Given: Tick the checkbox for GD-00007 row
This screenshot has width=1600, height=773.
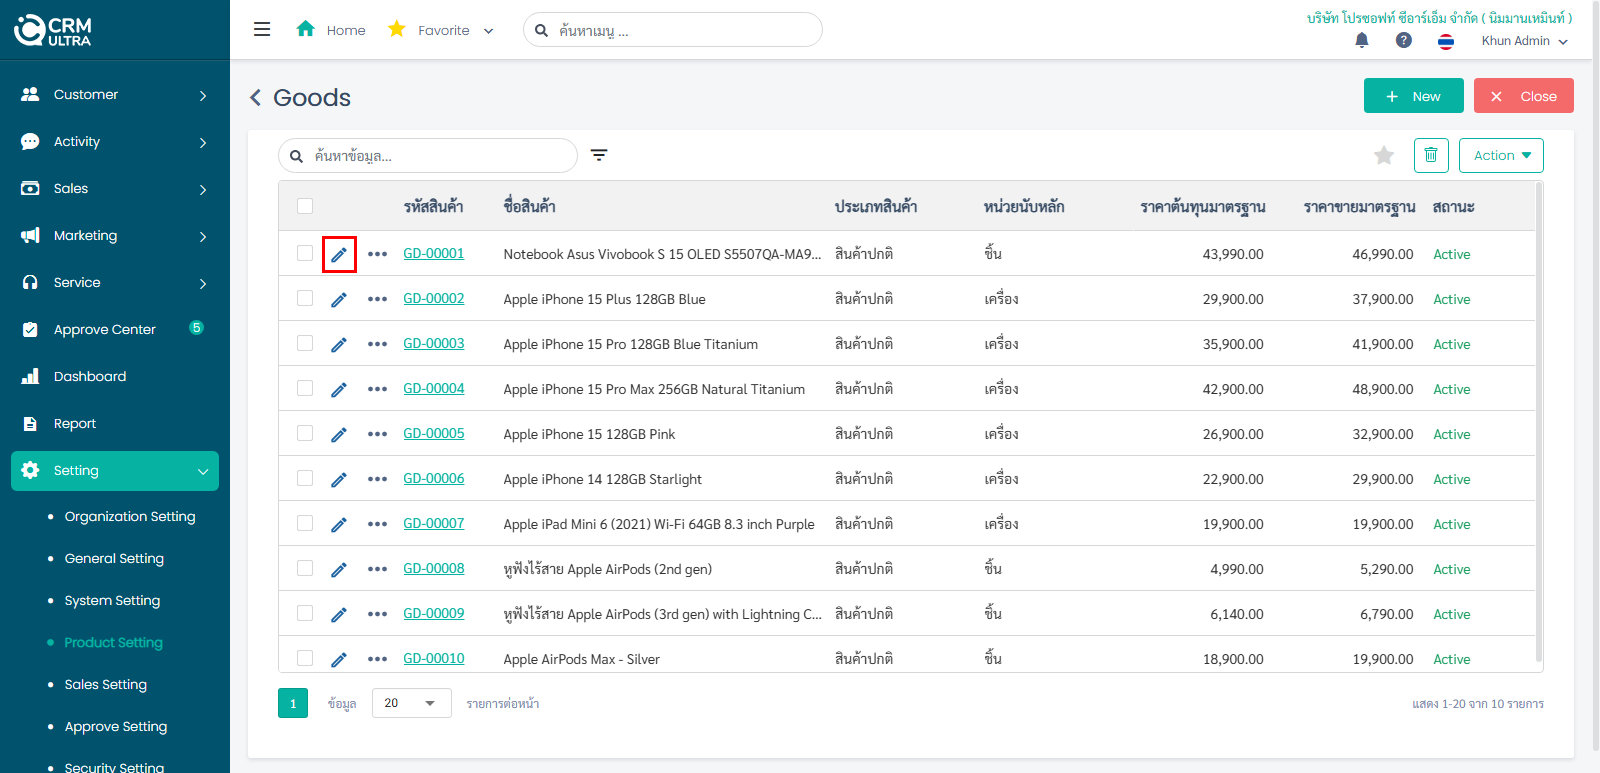Looking at the screenshot, I should [x=305, y=523].
